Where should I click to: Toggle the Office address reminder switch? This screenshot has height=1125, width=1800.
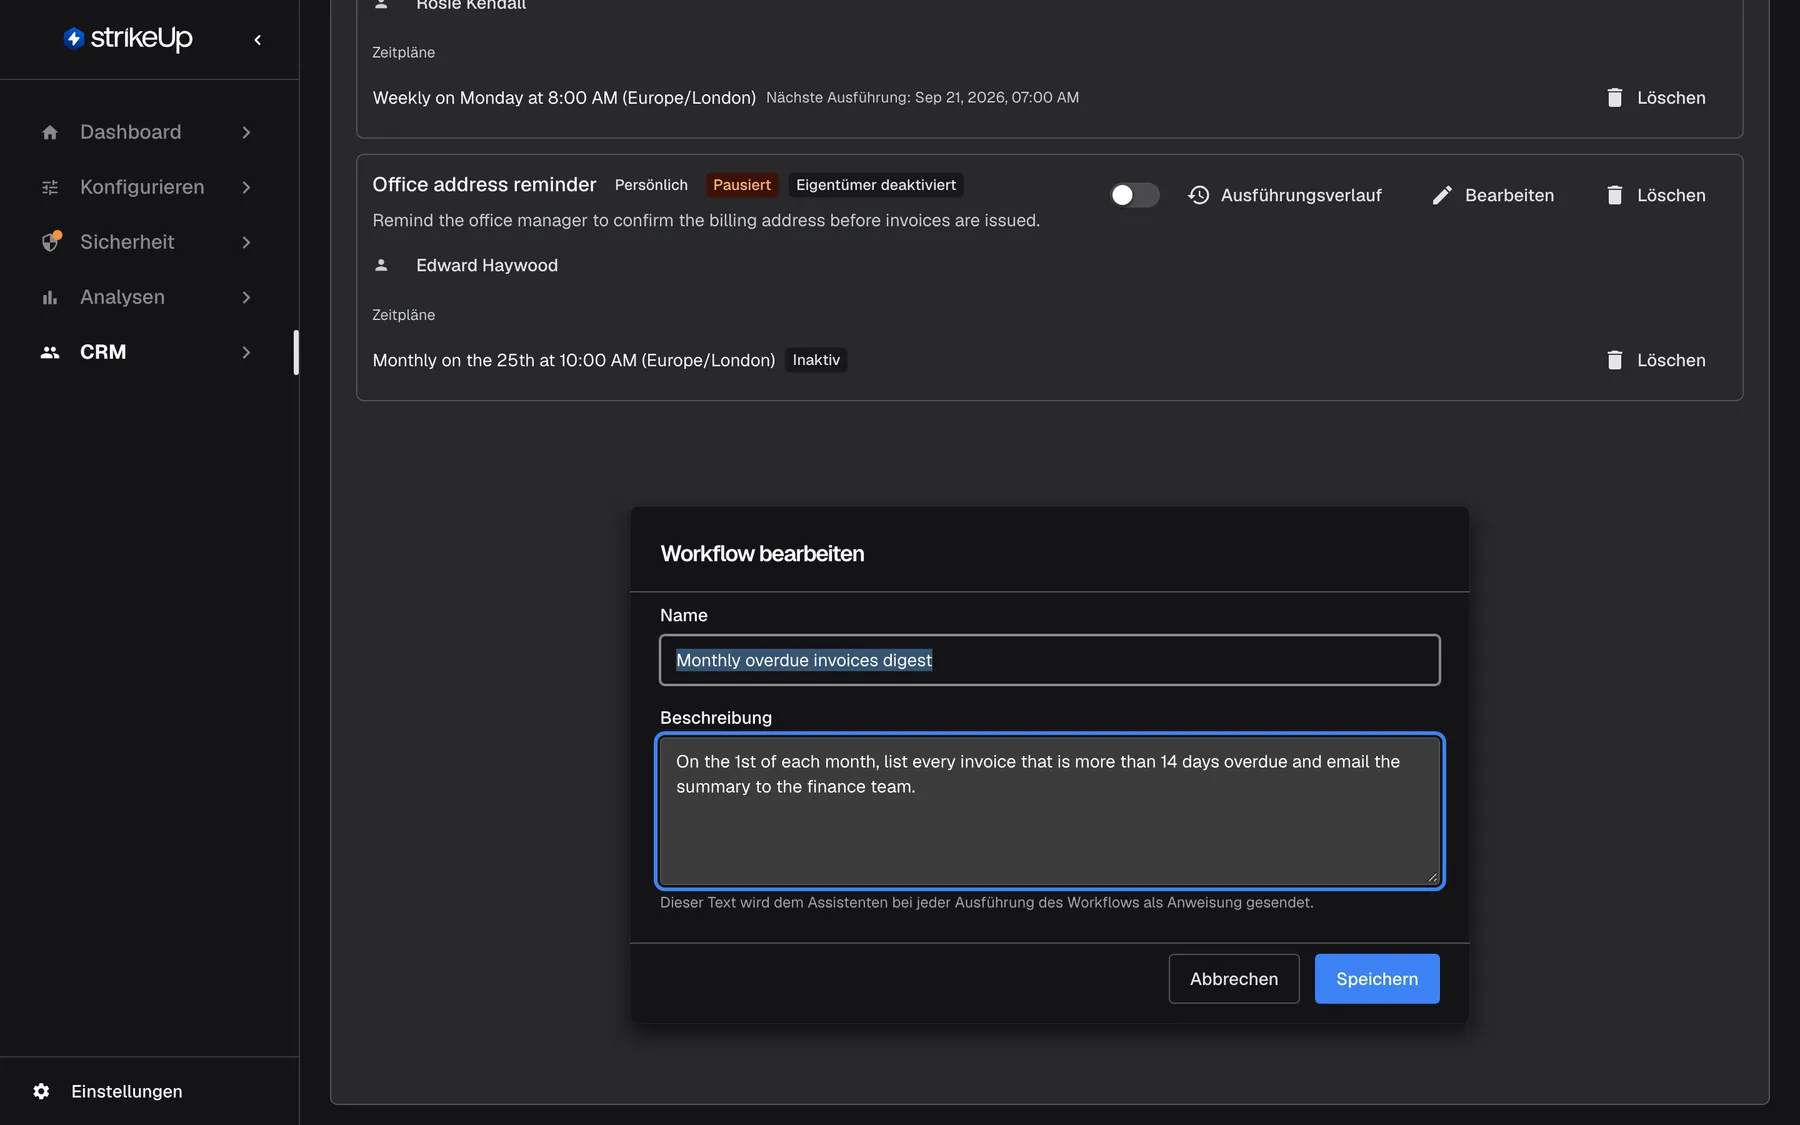pyautogui.click(x=1135, y=195)
